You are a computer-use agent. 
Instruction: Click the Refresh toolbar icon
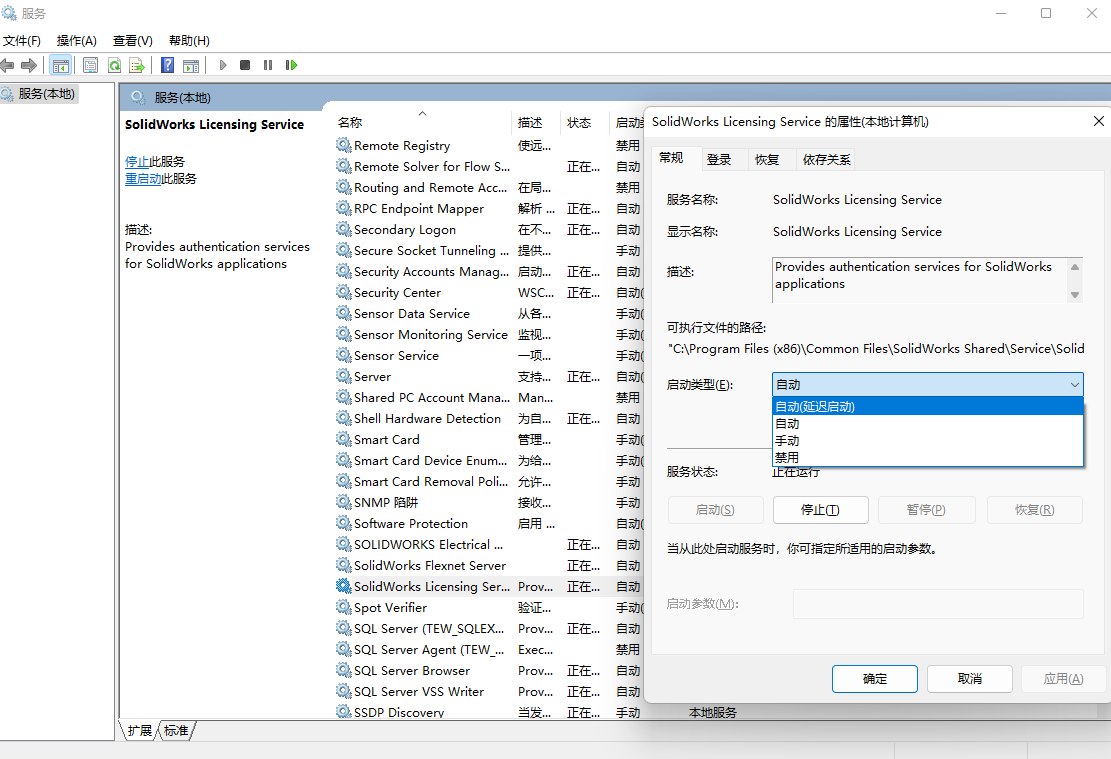pyautogui.click(x=114, y=65)
